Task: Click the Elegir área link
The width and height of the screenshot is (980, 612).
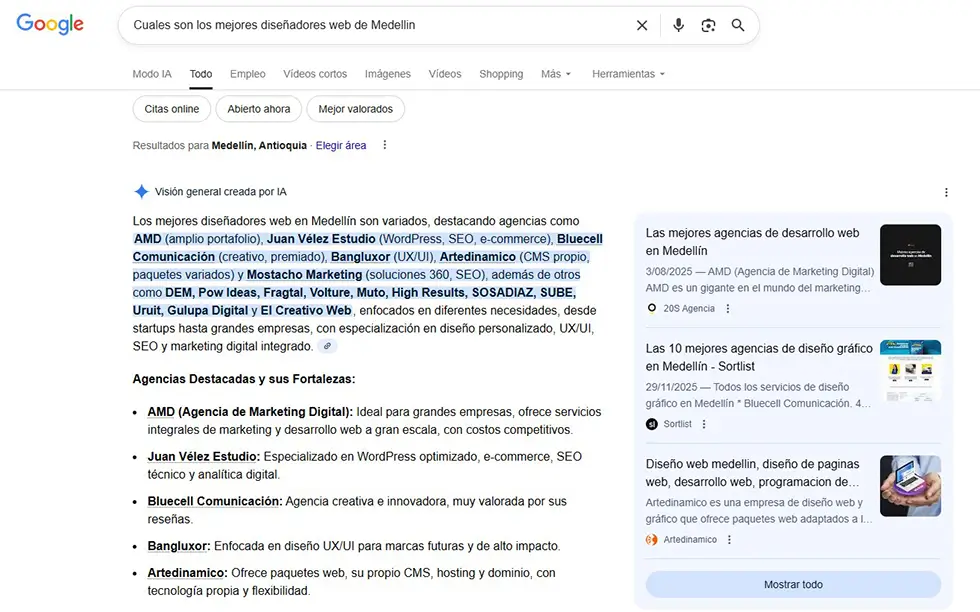Action: point(341,145)
